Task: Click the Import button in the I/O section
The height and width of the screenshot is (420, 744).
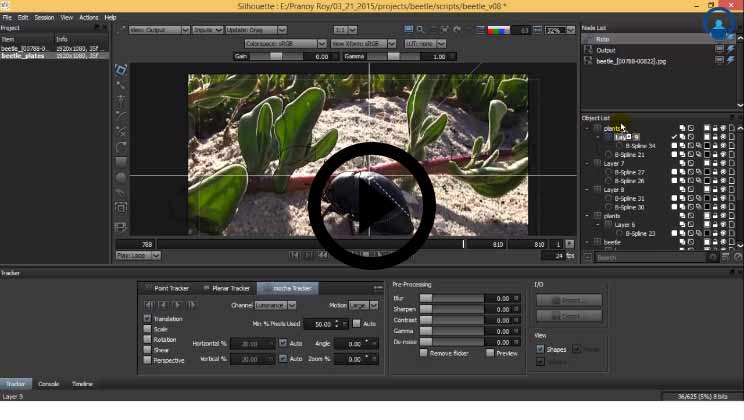Action: click(x=568, y=300)
